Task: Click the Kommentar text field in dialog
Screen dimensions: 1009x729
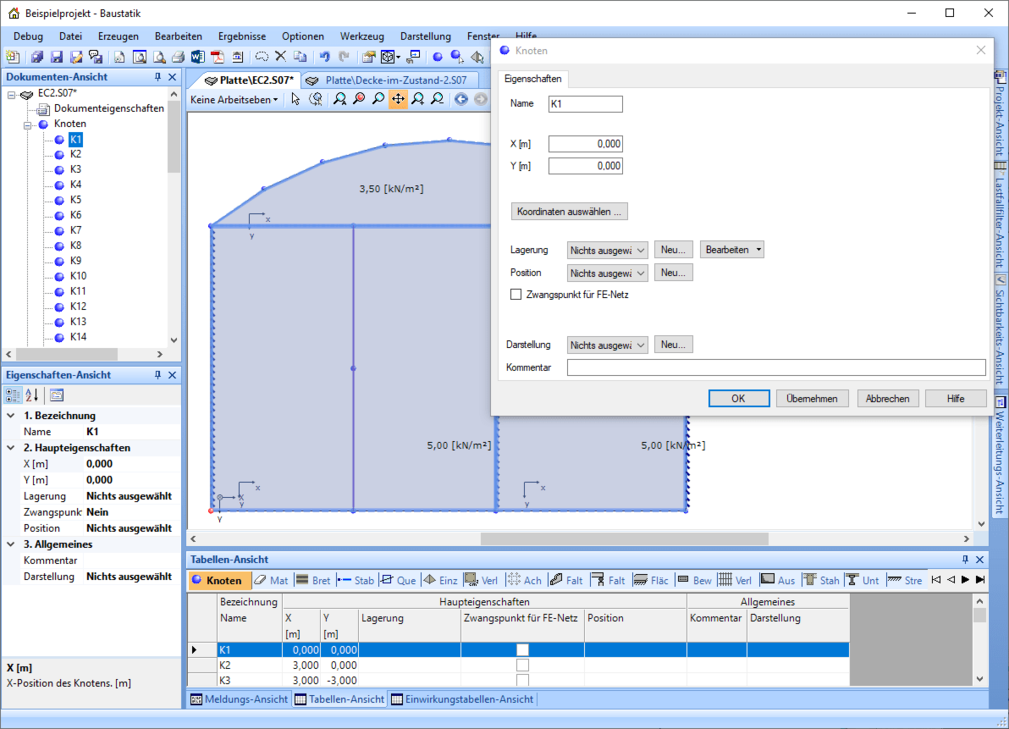Action: [x=776, y=368]
